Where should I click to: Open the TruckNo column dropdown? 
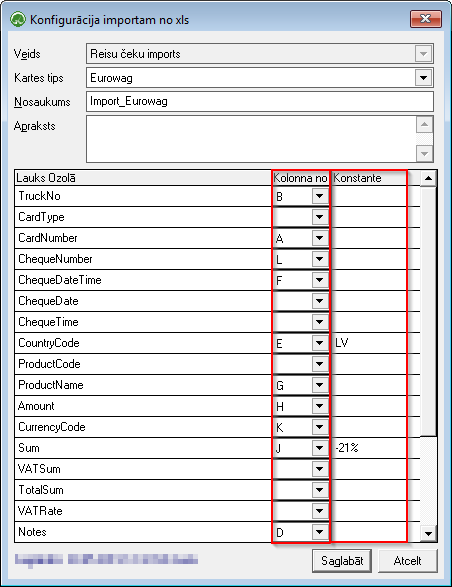319,196
